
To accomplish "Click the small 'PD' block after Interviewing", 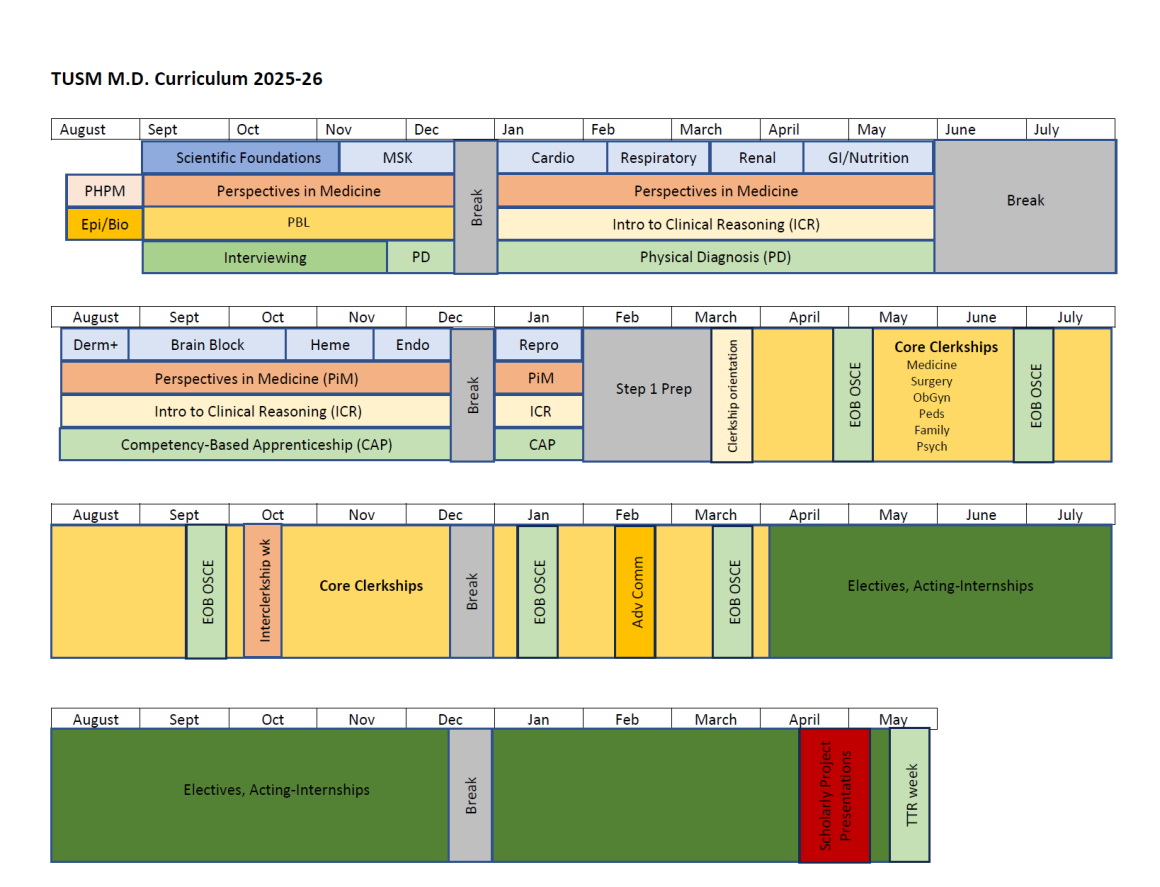I will [x=421, y=257].
